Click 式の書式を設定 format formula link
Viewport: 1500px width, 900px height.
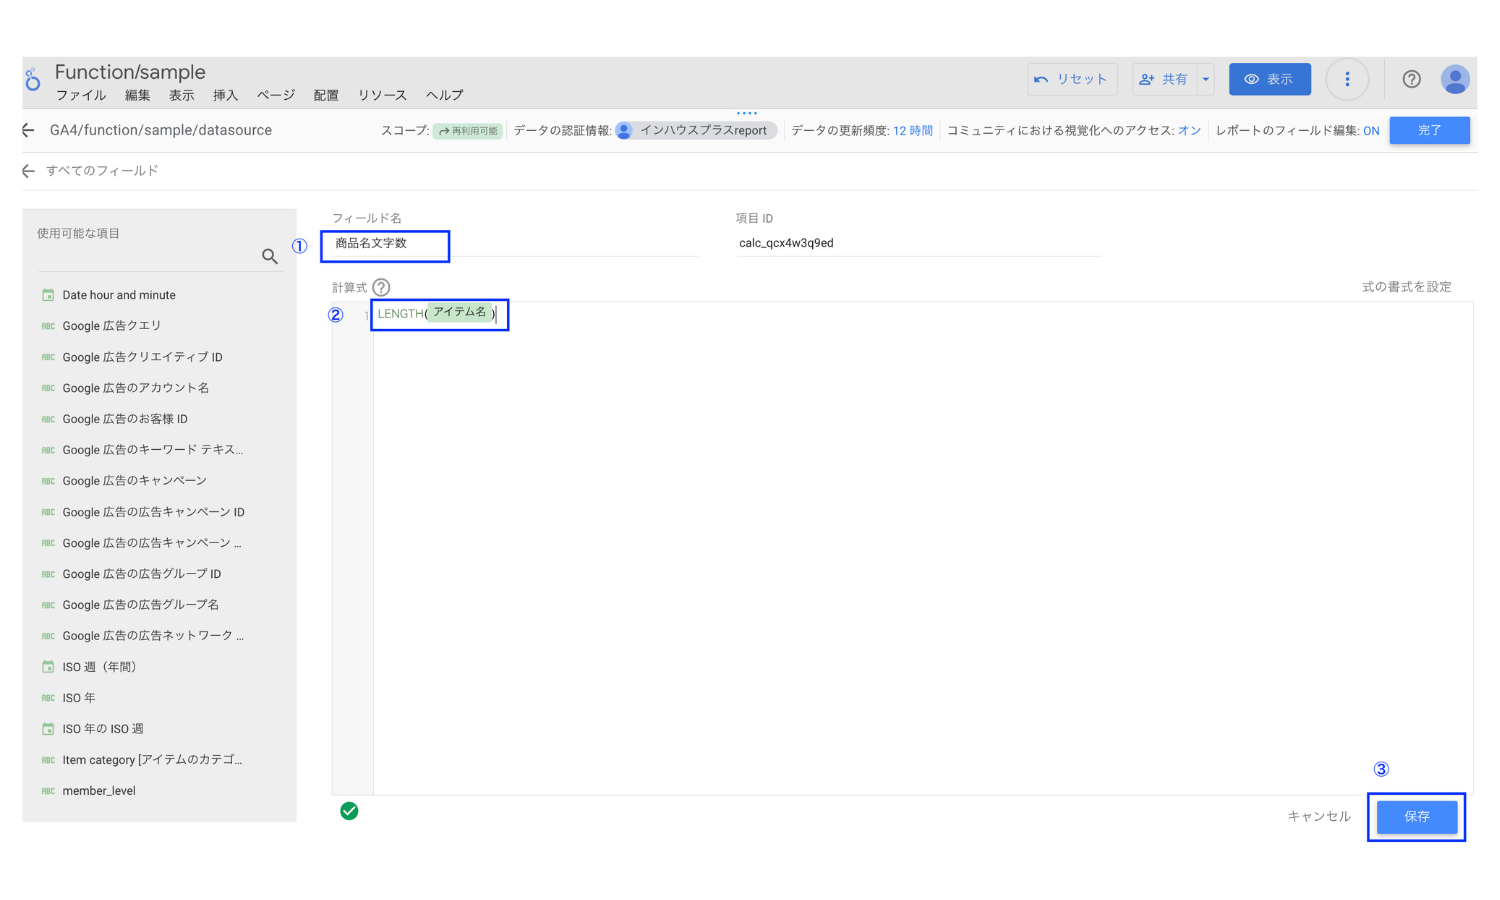click(1406, 287)
